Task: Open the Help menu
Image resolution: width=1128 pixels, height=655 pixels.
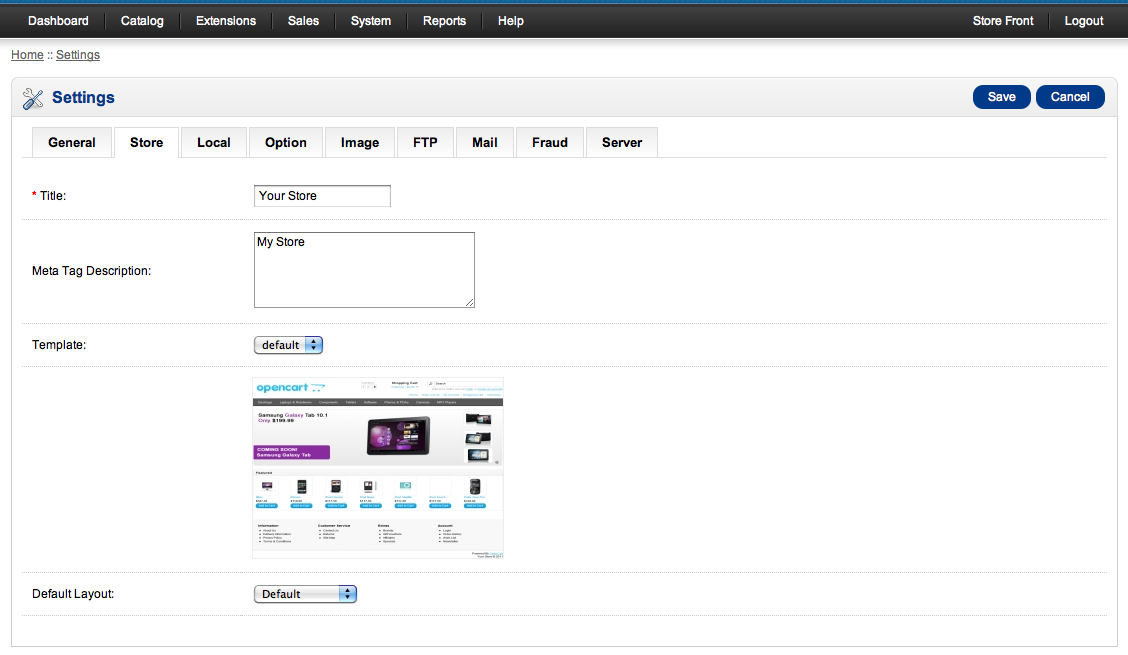Action: click(510, 20)
